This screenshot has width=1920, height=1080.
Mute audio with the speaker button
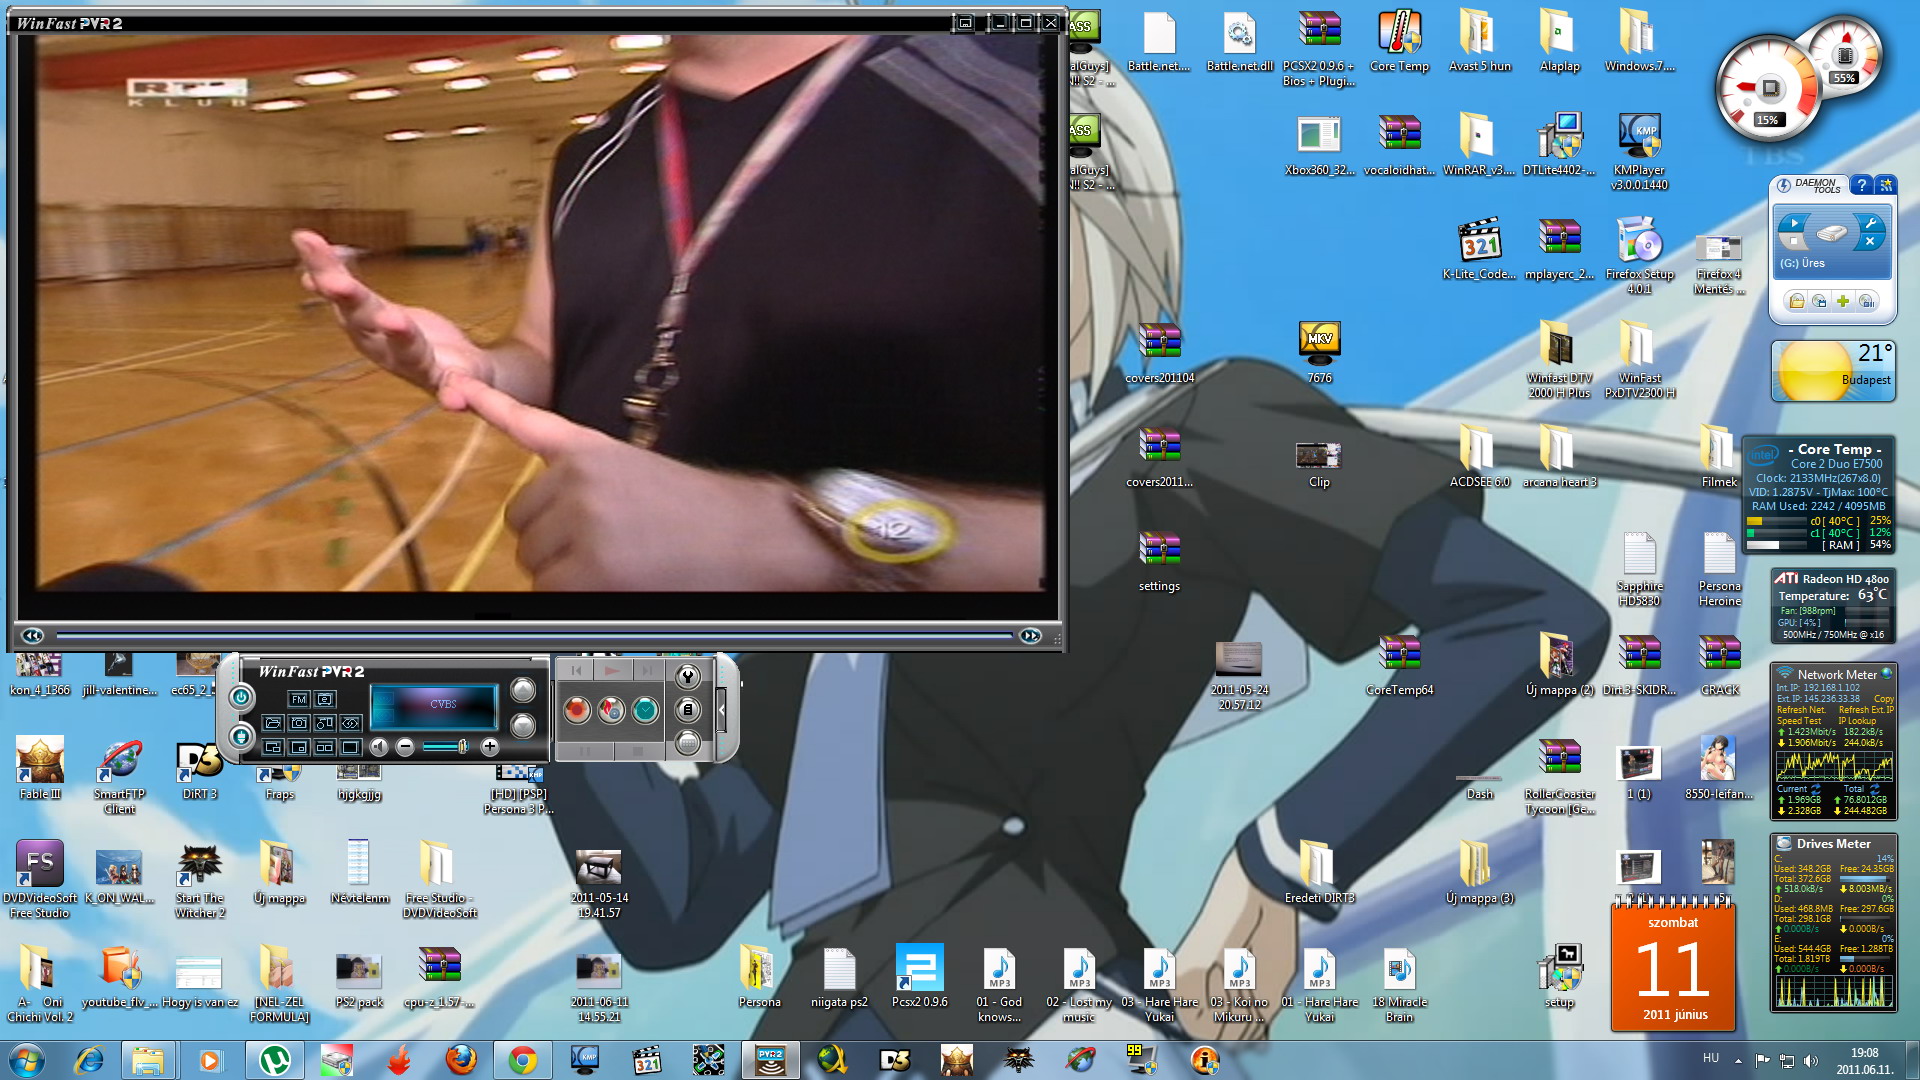pos(379,747)
